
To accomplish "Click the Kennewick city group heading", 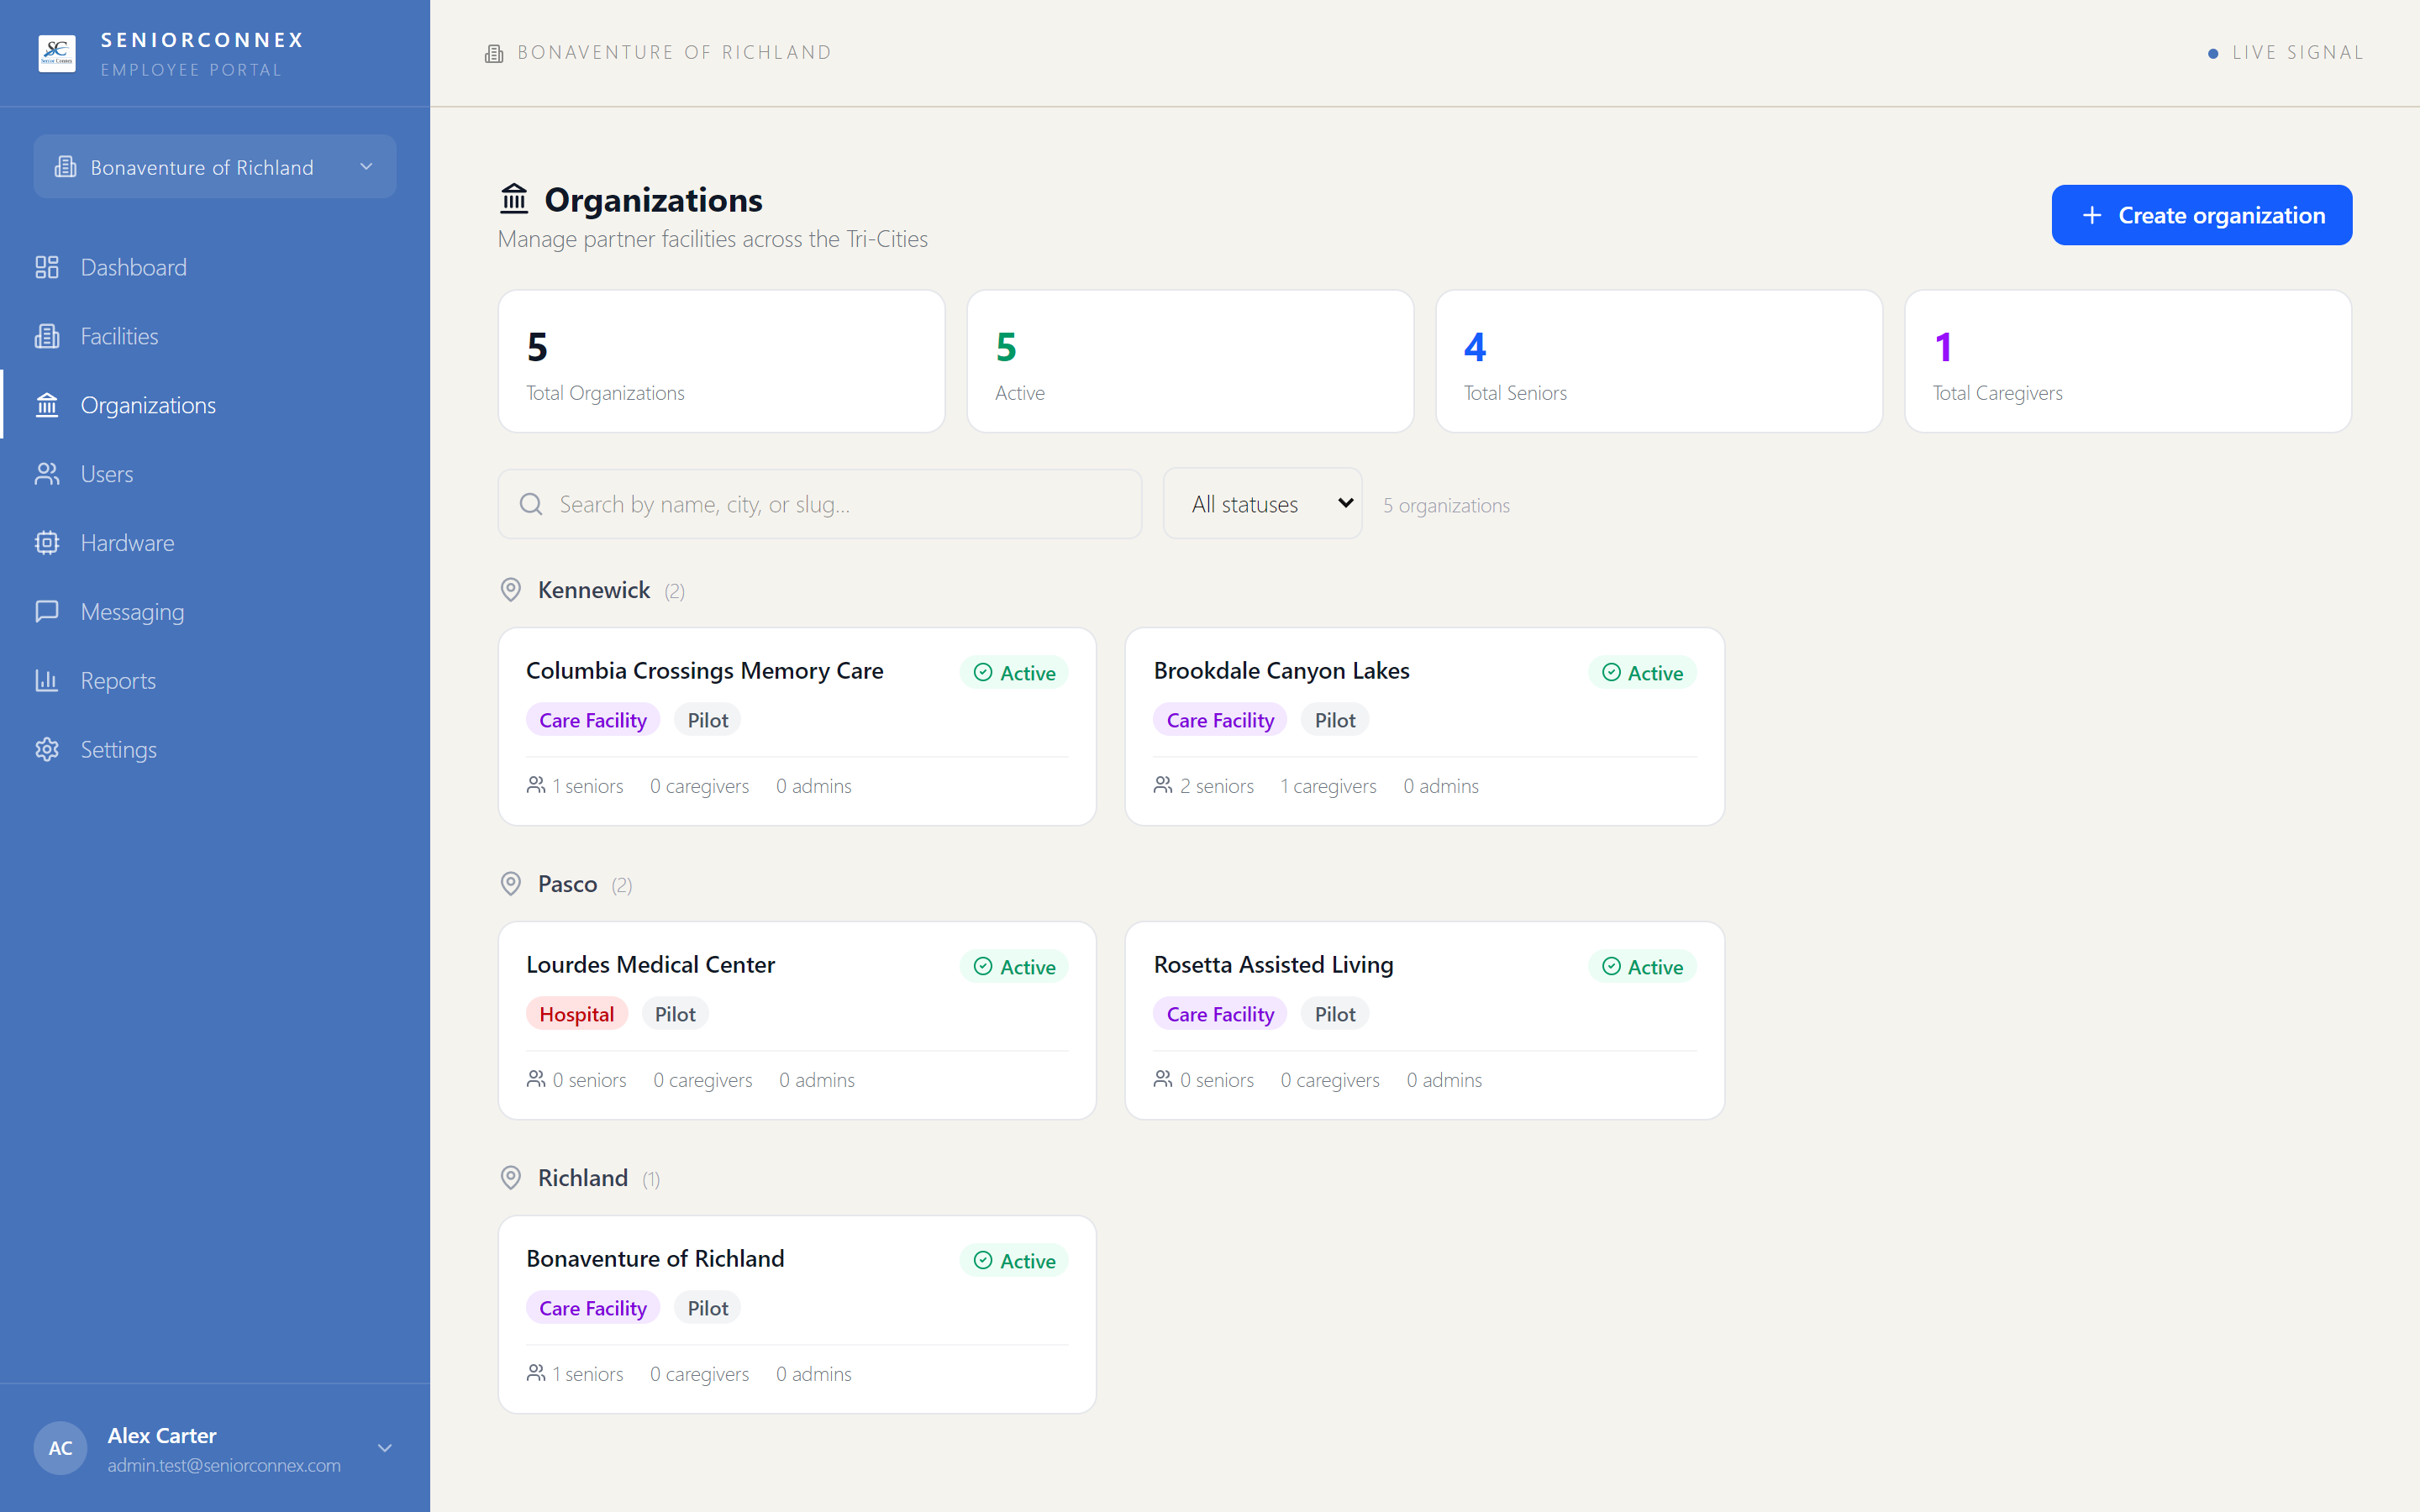I will (x=594, y=590).
